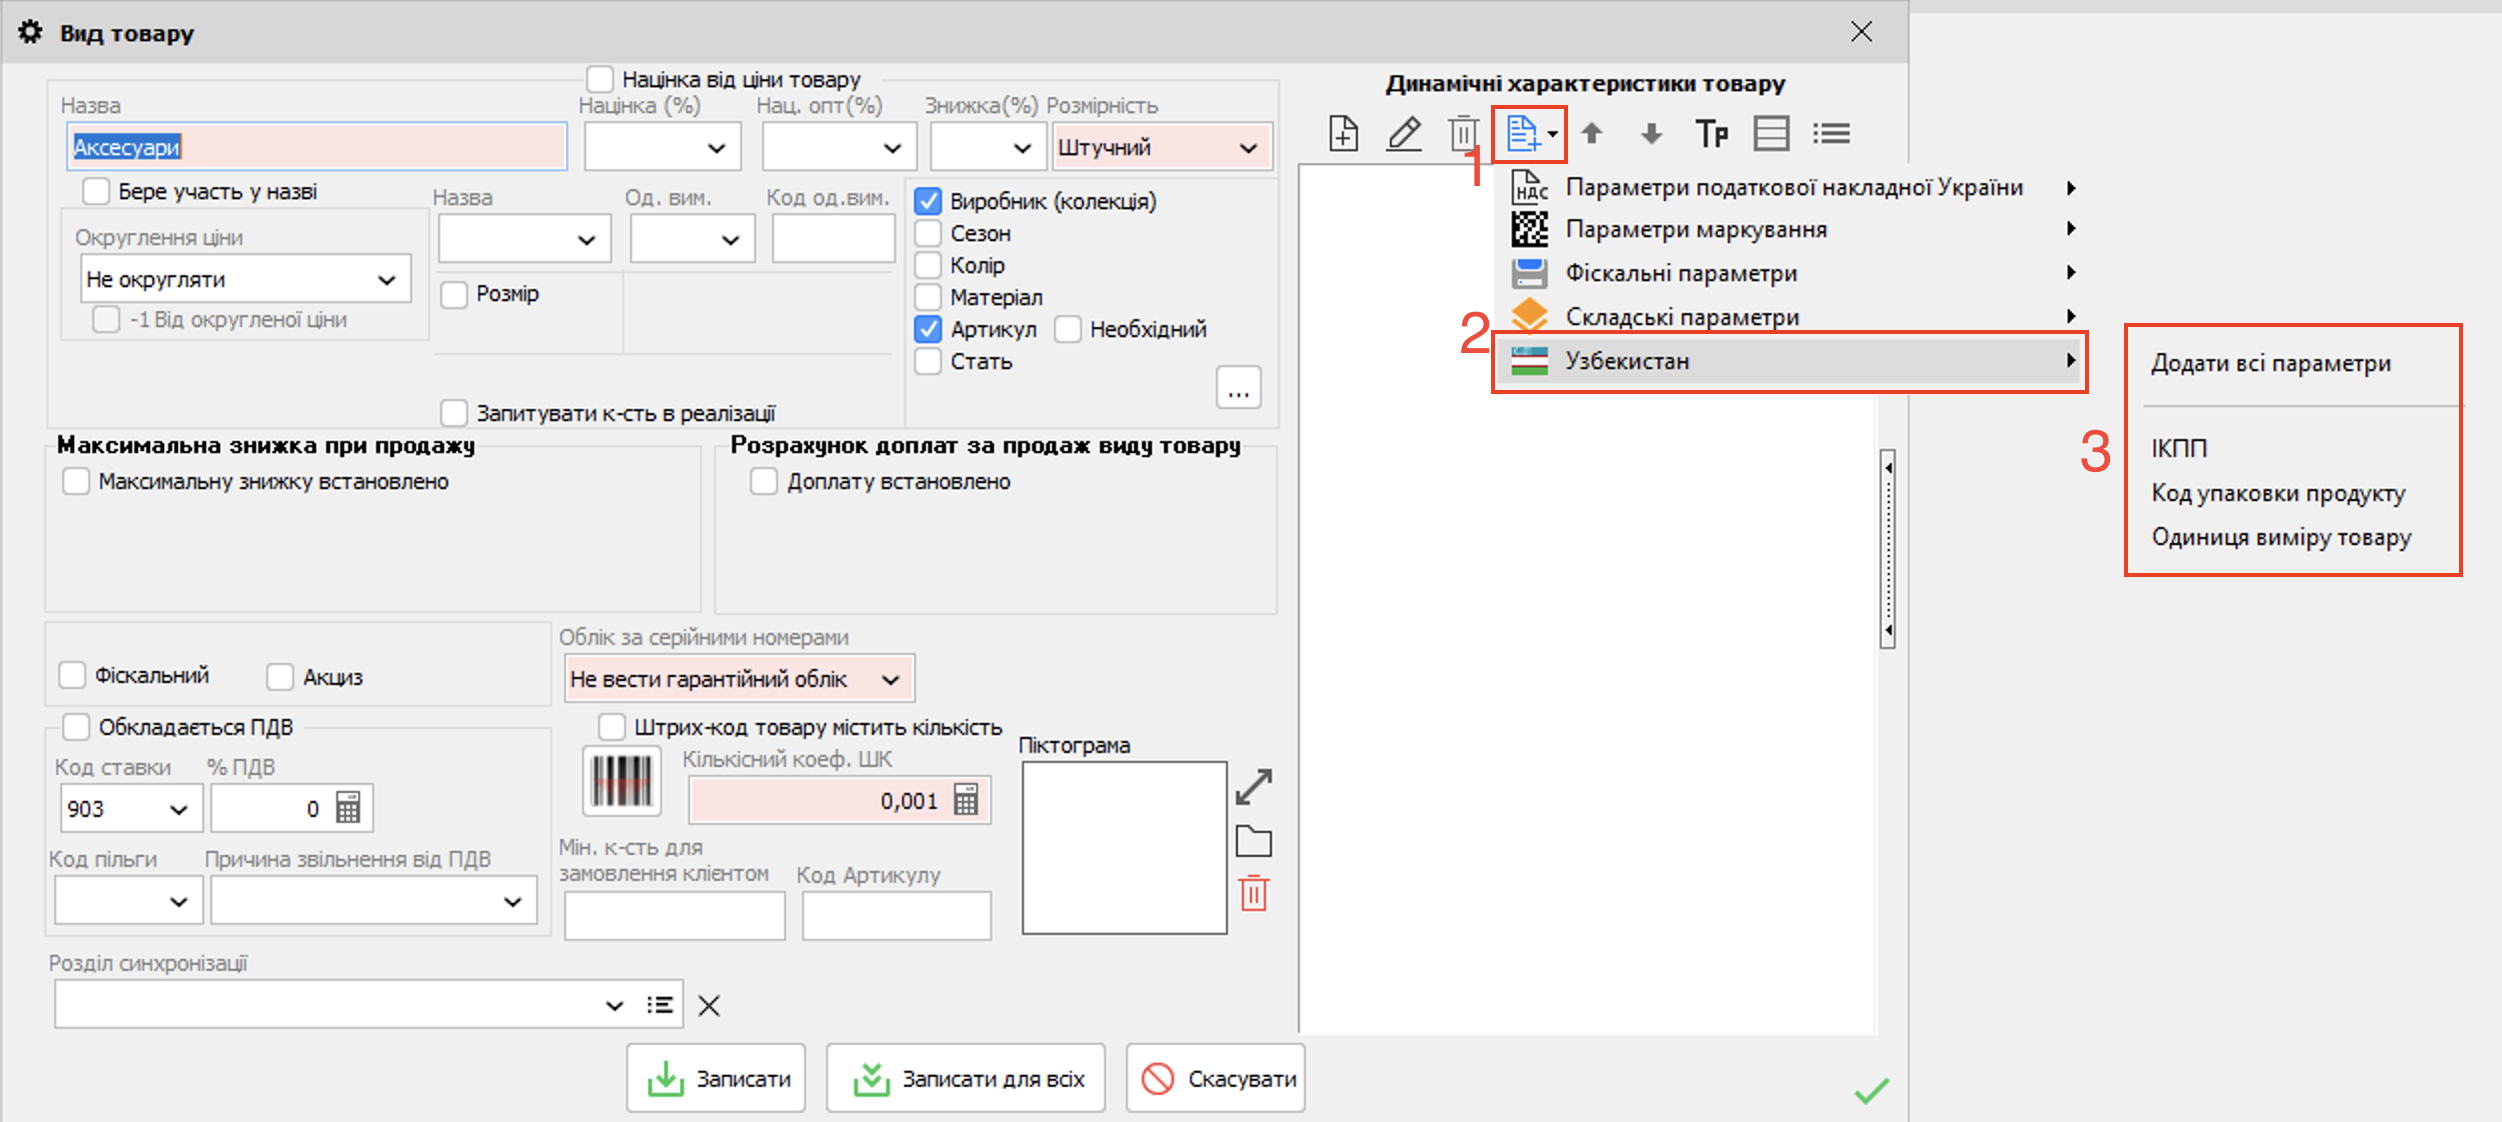Enable the Фіскальний checkbox

tap(73, 675)
